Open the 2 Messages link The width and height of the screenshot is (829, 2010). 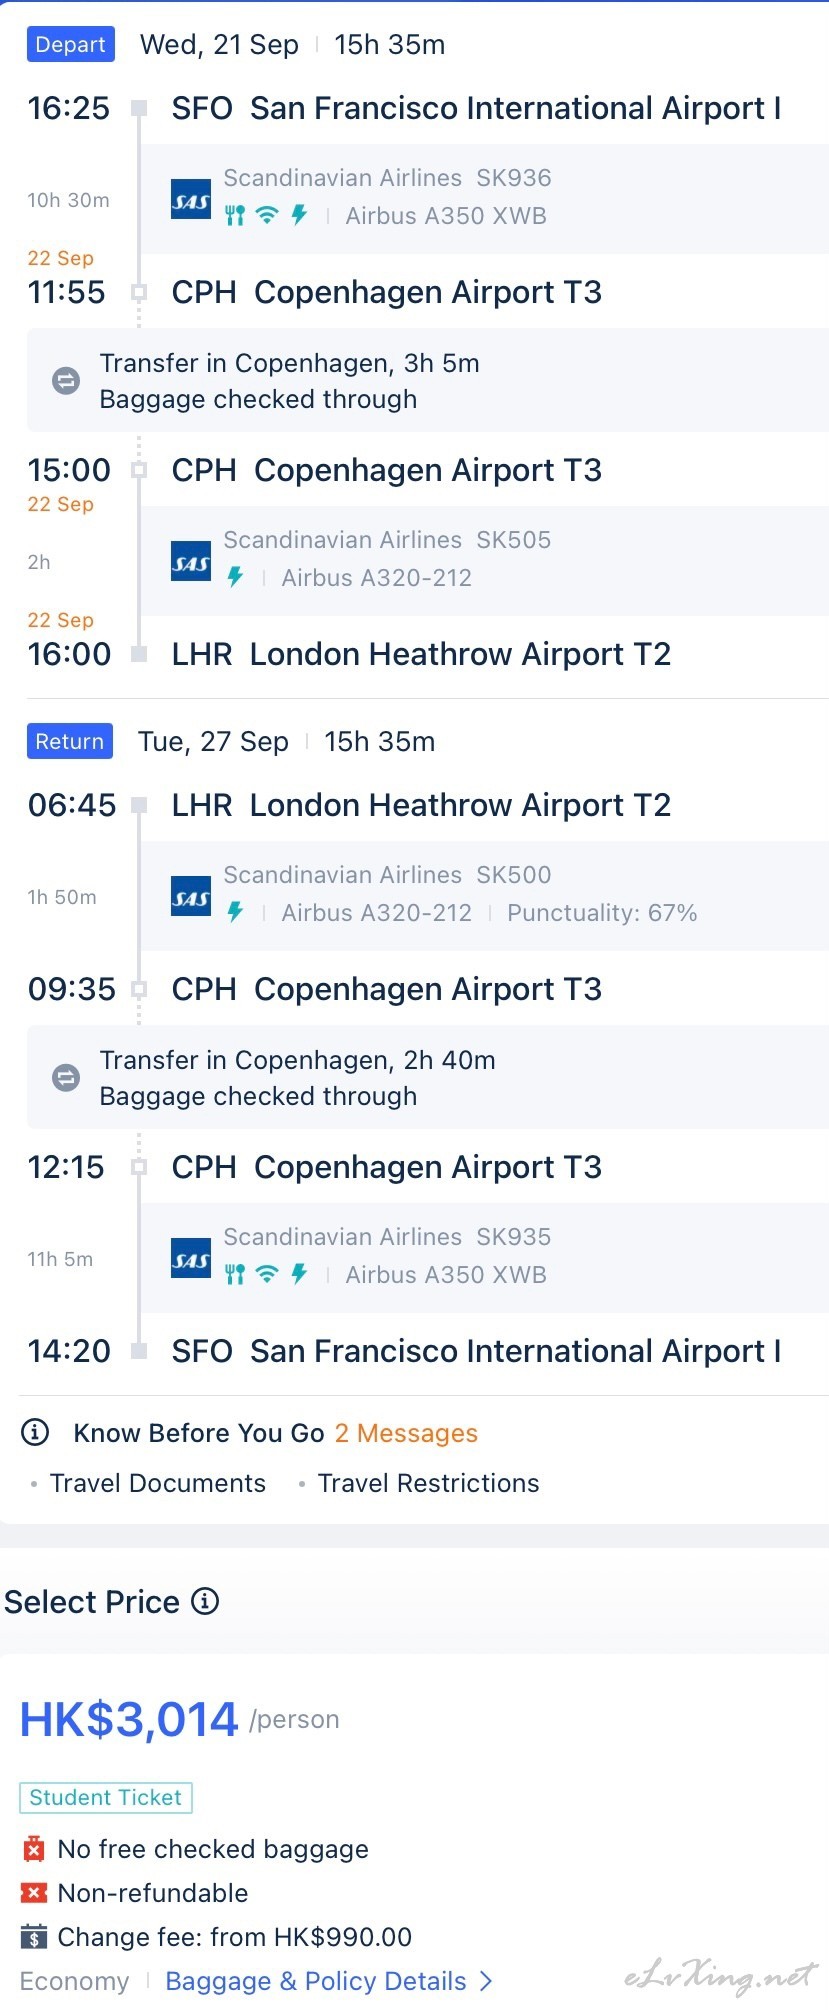click(406, 1433)
